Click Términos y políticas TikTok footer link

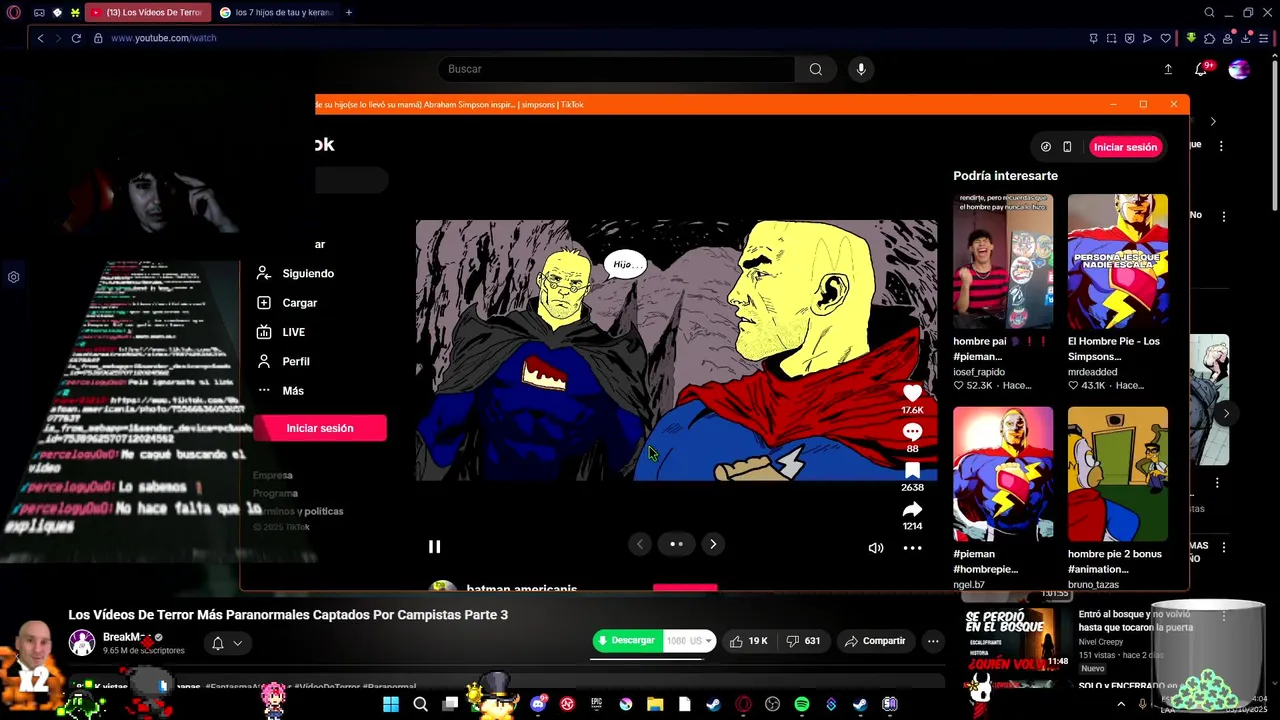tap(298, 511)
